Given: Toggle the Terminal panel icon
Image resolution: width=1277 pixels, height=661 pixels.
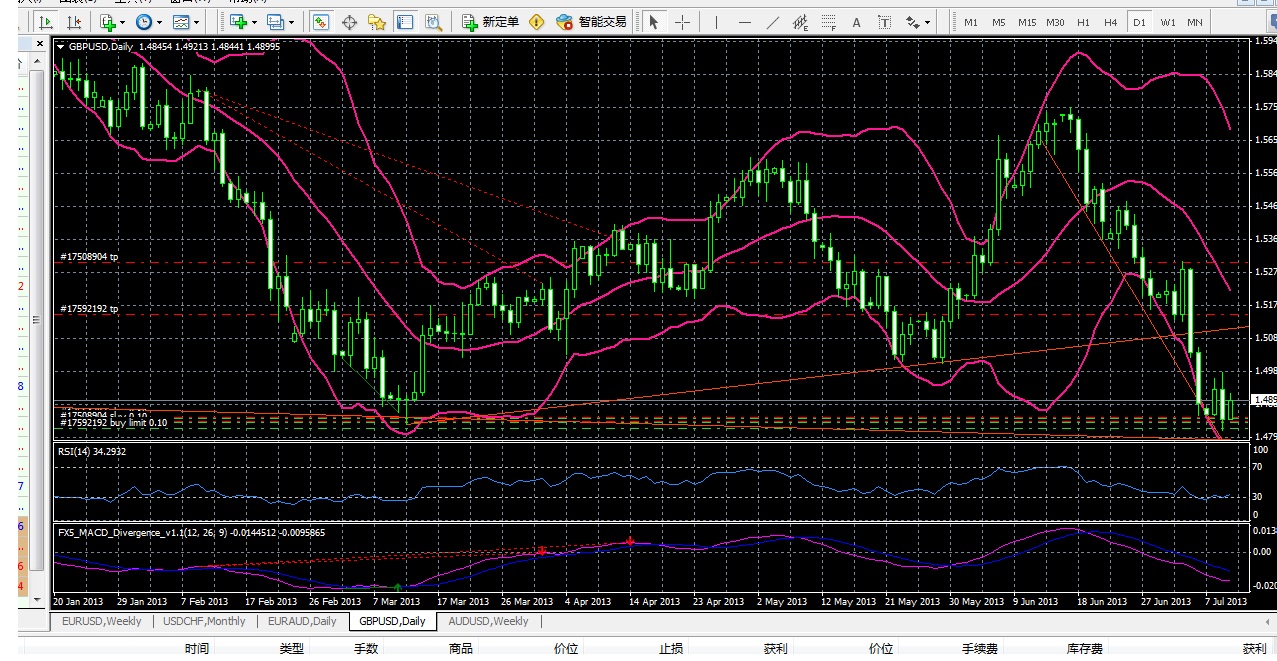Looking at the screenshot, I should coord(404,22).
